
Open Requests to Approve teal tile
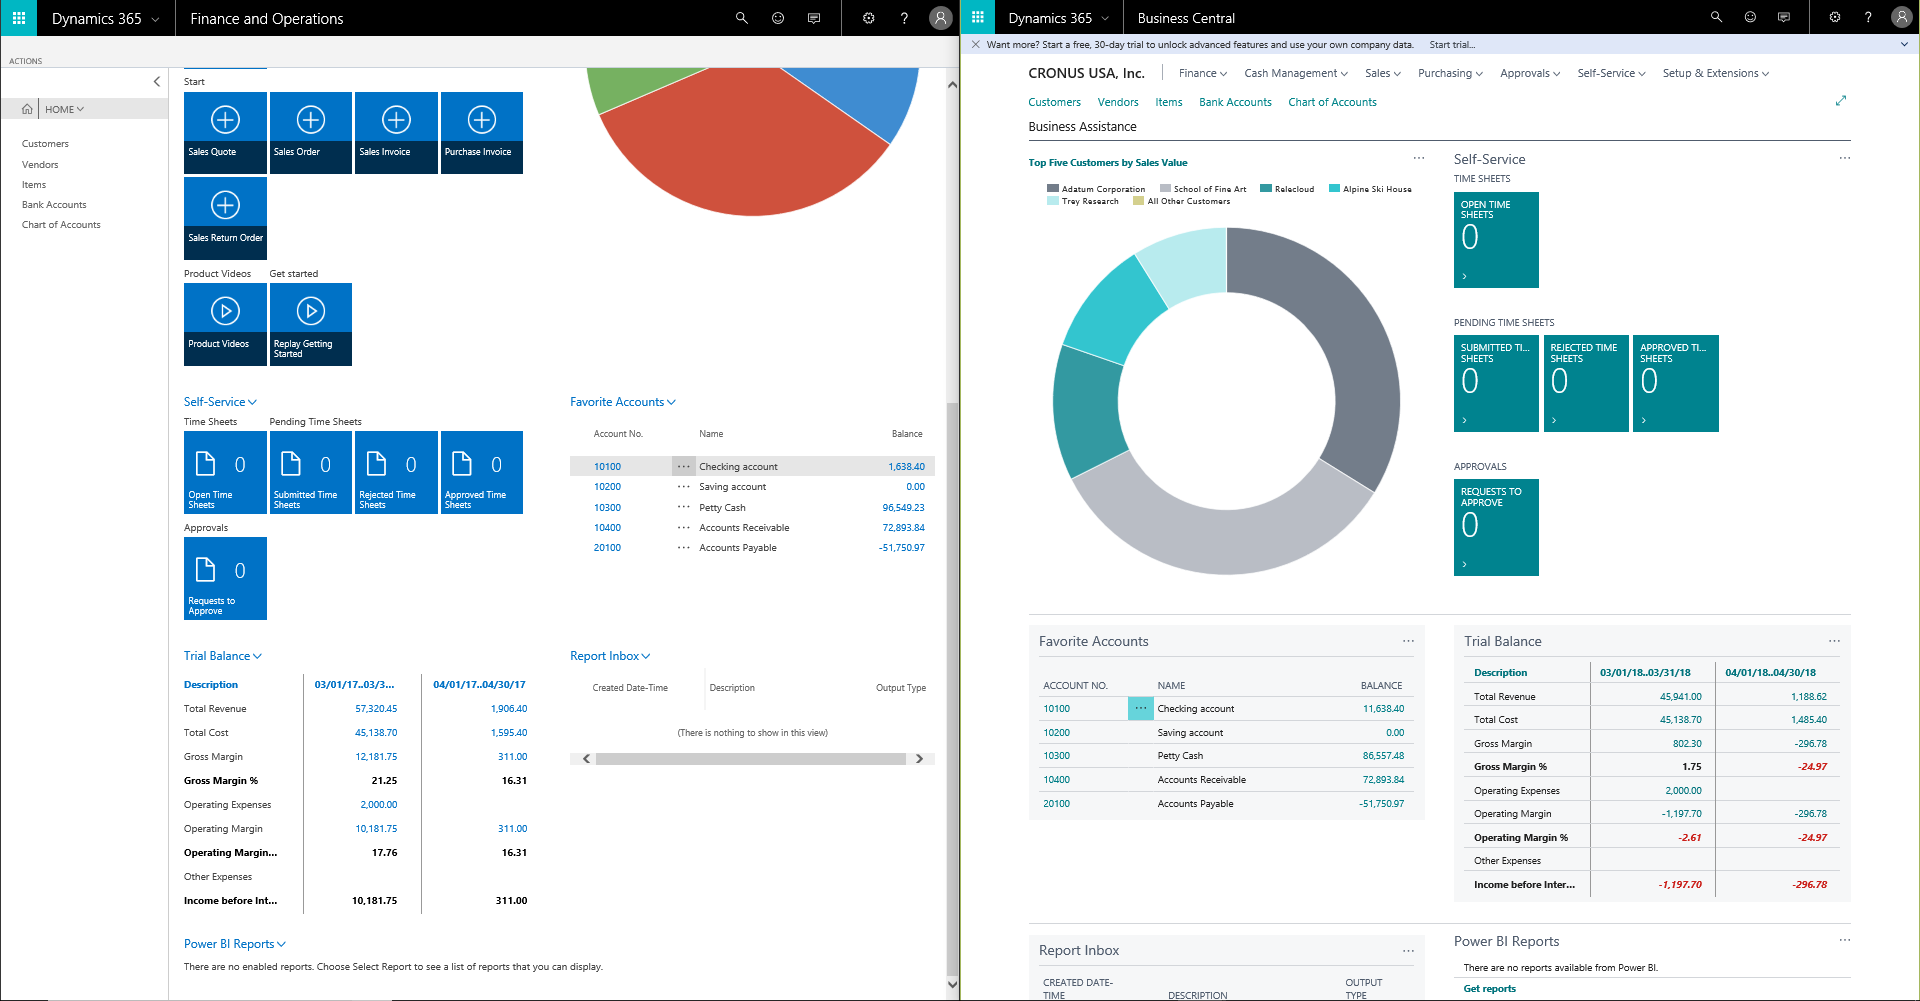(1496, 527)
